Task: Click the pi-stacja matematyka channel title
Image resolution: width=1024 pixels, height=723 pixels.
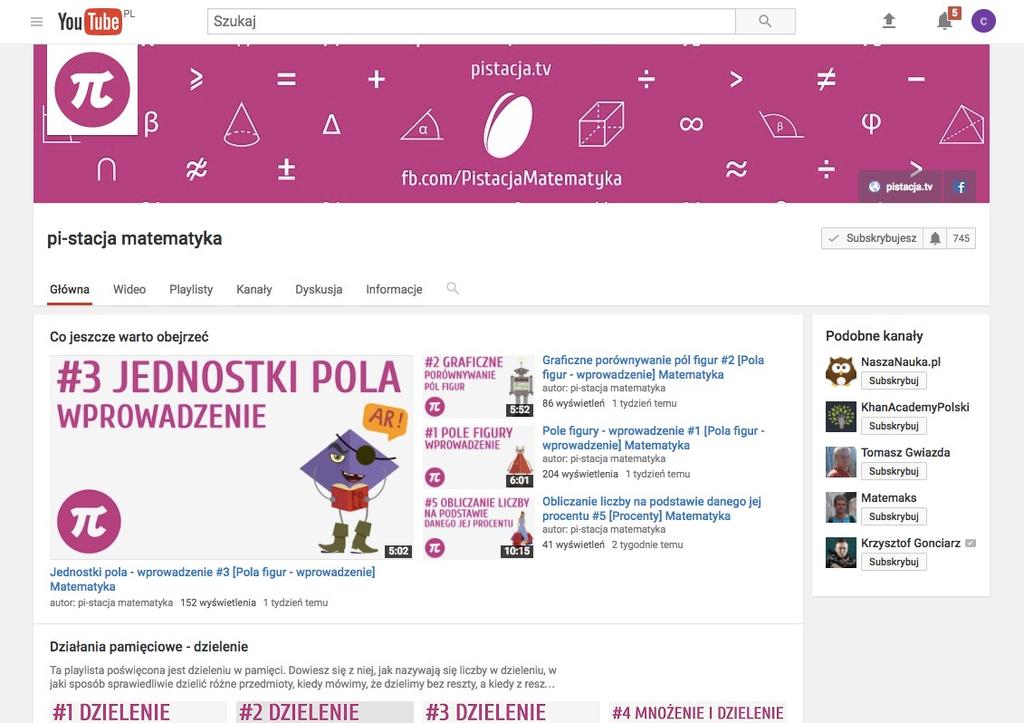Action: coord(135,238)
